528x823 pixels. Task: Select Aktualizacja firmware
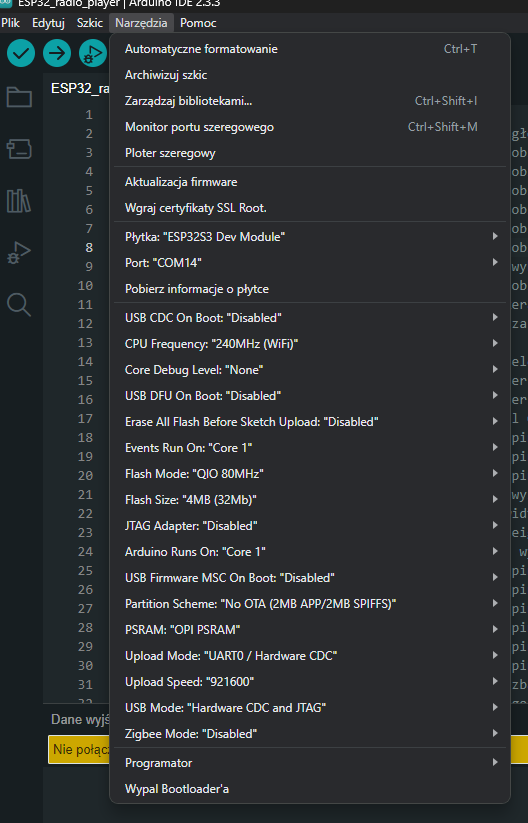point(310,182)
